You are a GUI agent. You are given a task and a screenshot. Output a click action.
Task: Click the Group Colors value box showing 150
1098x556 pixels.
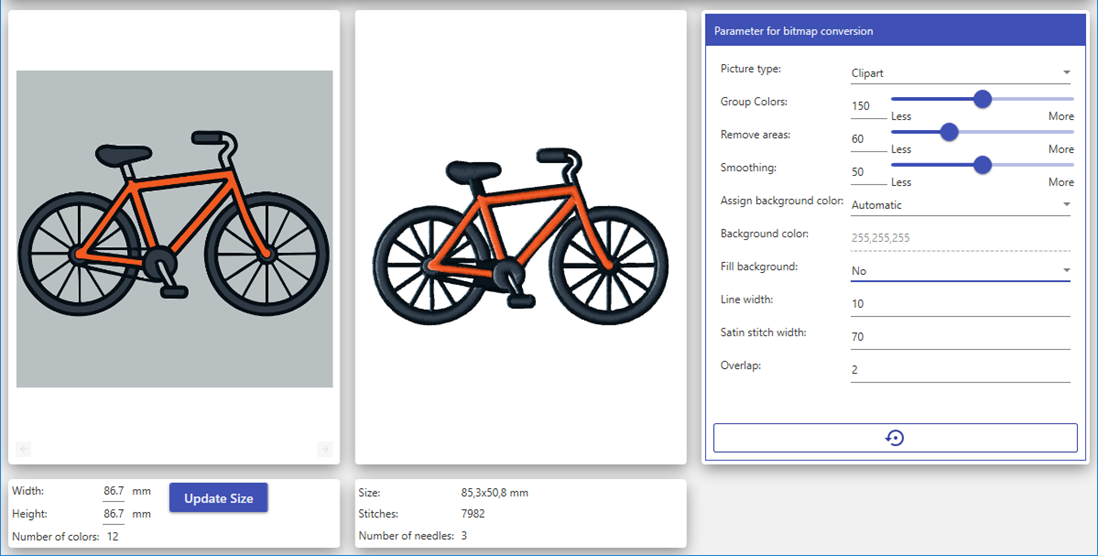866,106
